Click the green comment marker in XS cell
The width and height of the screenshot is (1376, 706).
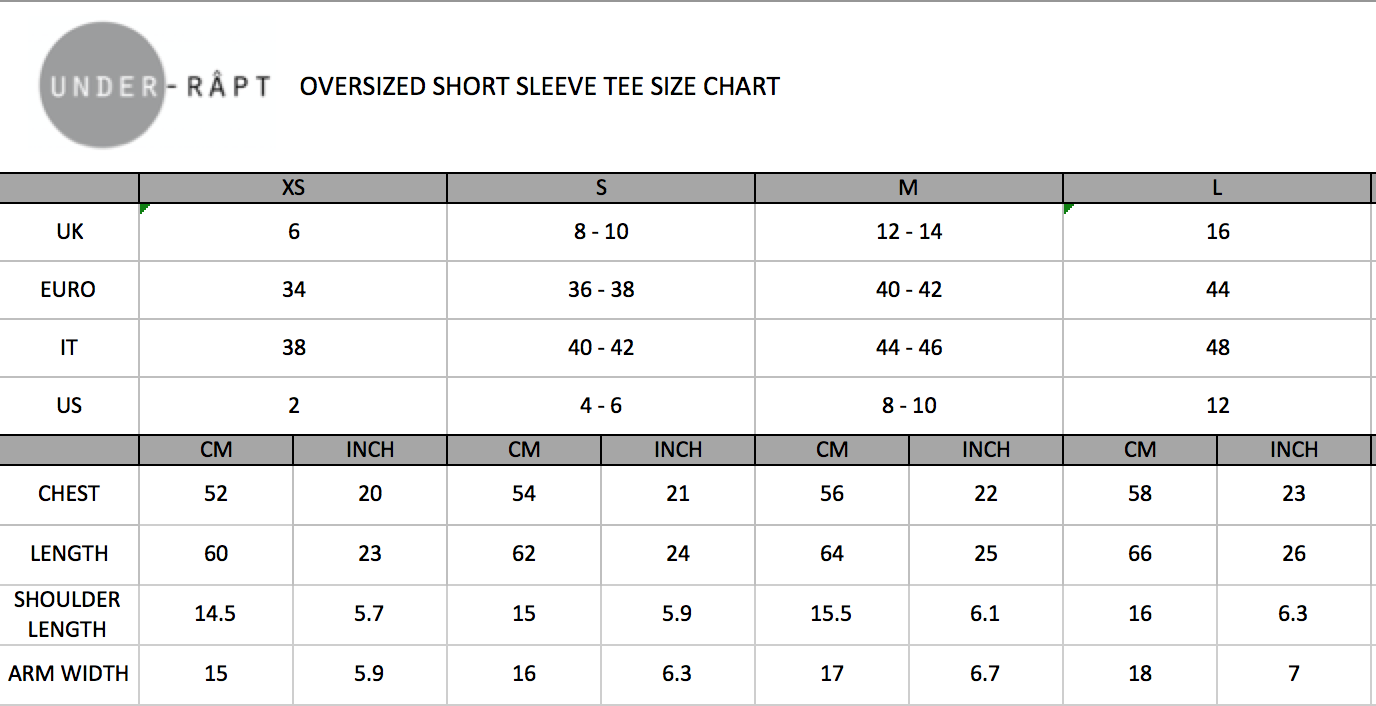(144, 208)
